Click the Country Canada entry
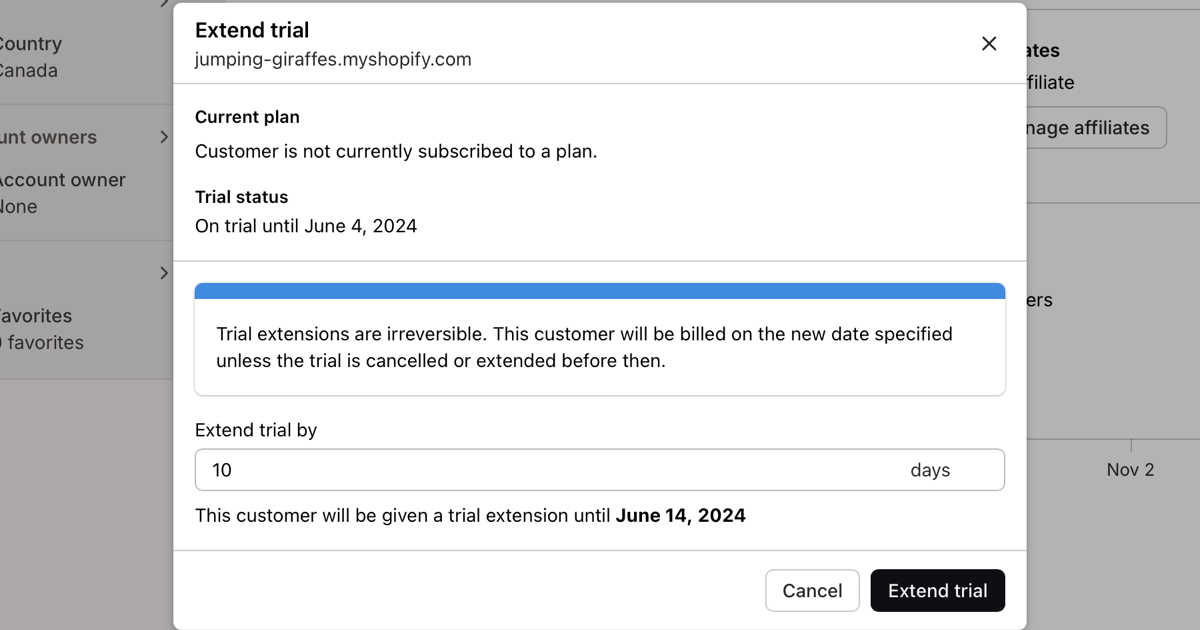The width and height of the screenshot is (1200, 630). pos(29,57)
